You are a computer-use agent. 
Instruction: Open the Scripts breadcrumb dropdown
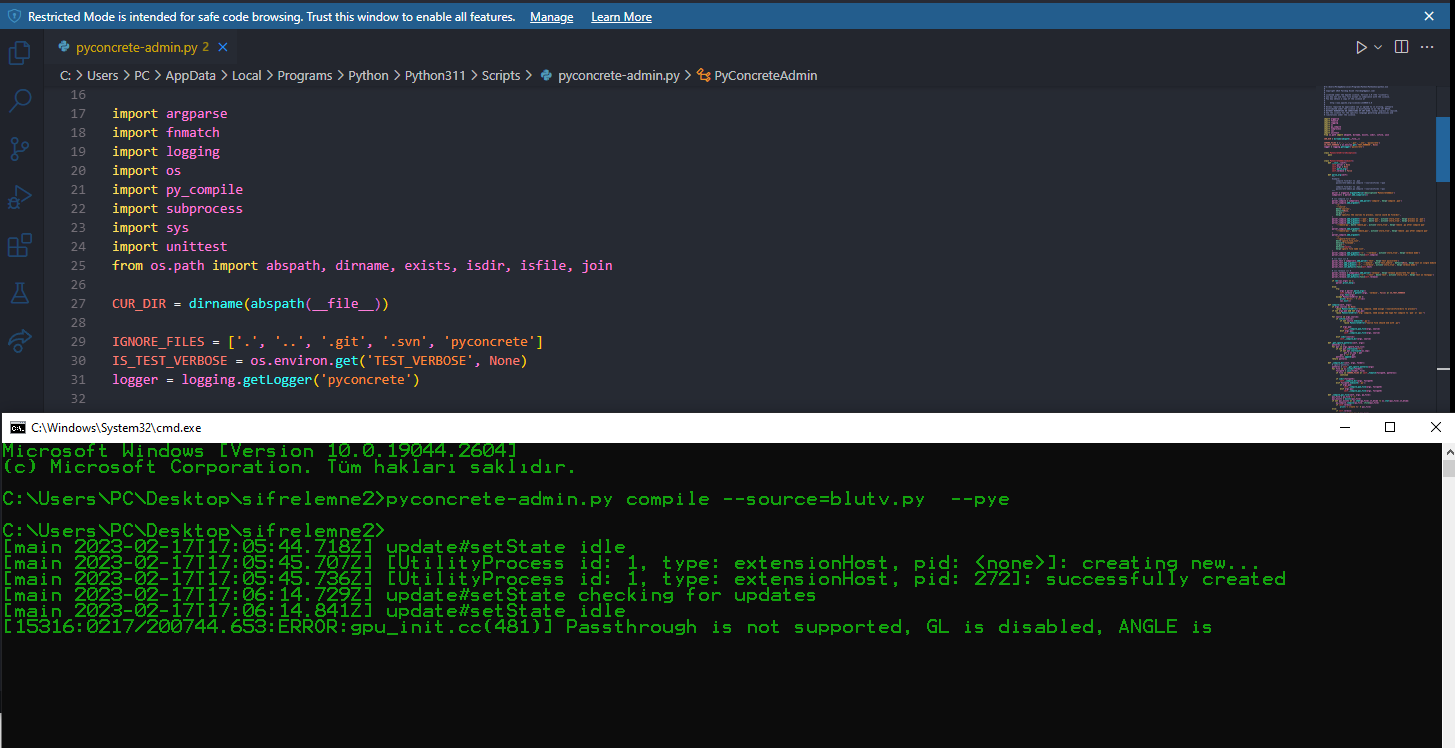pos(501,75)
